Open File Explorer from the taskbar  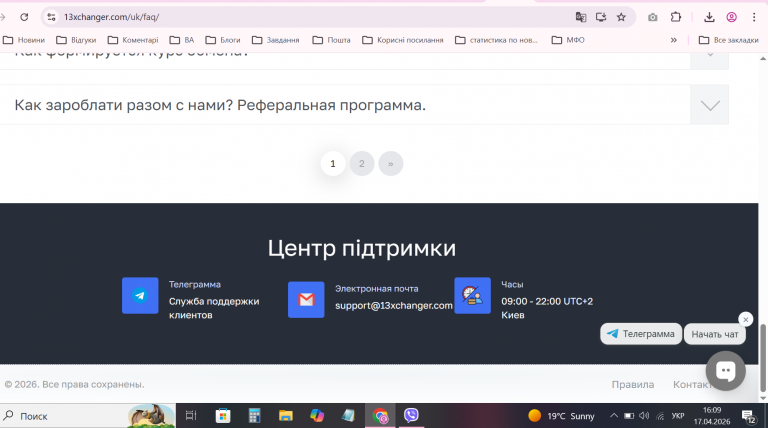[286, 416]
